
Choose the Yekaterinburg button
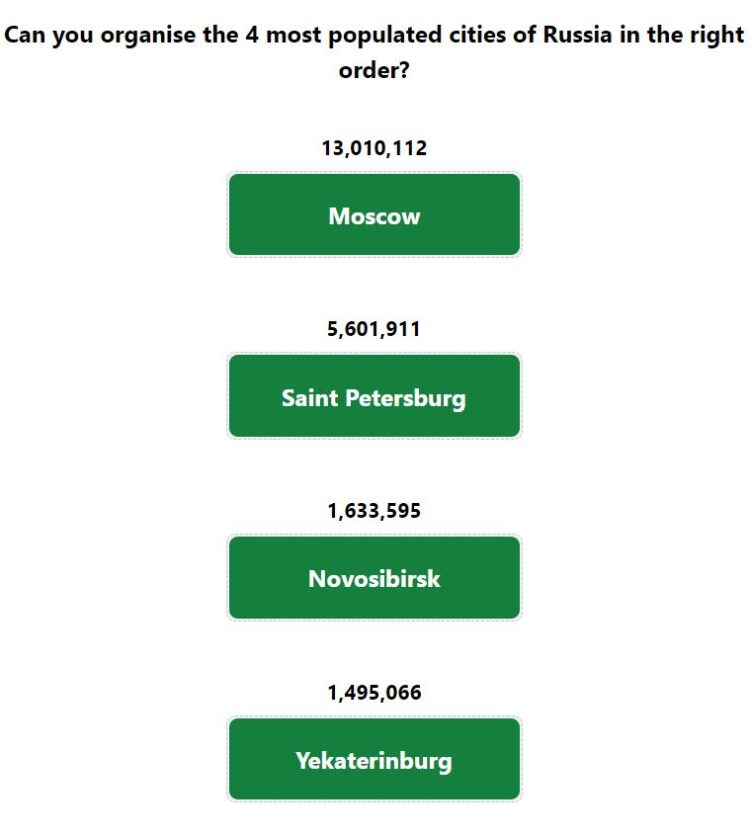[x=374, y=760]
